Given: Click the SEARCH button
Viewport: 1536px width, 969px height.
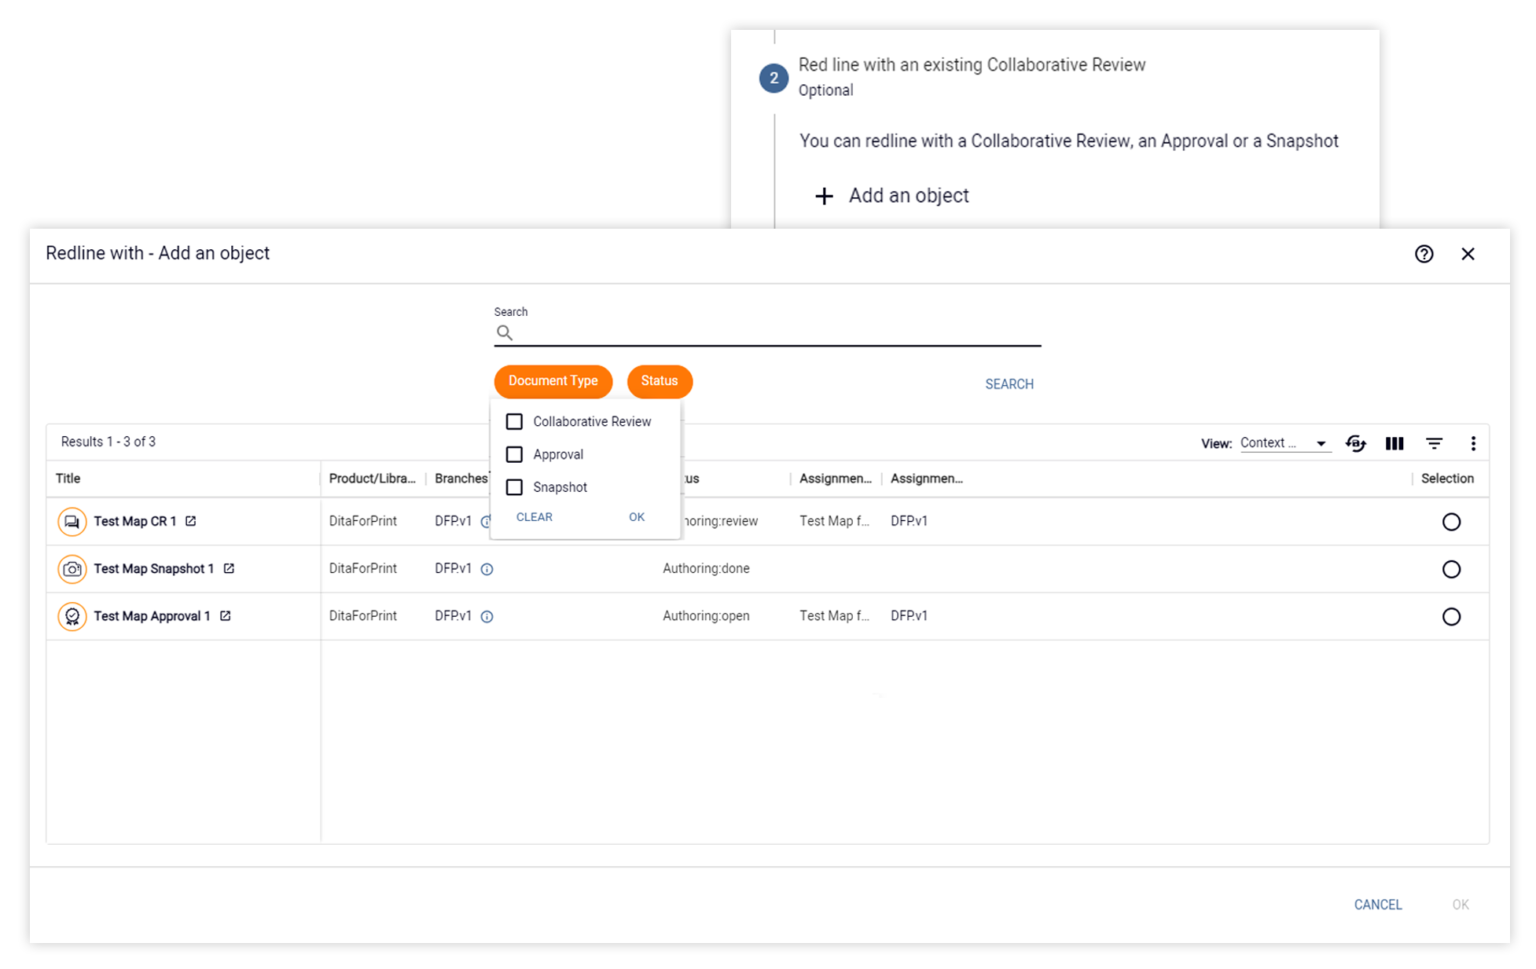Looking at the screenshot, I should pos(1009,384).
